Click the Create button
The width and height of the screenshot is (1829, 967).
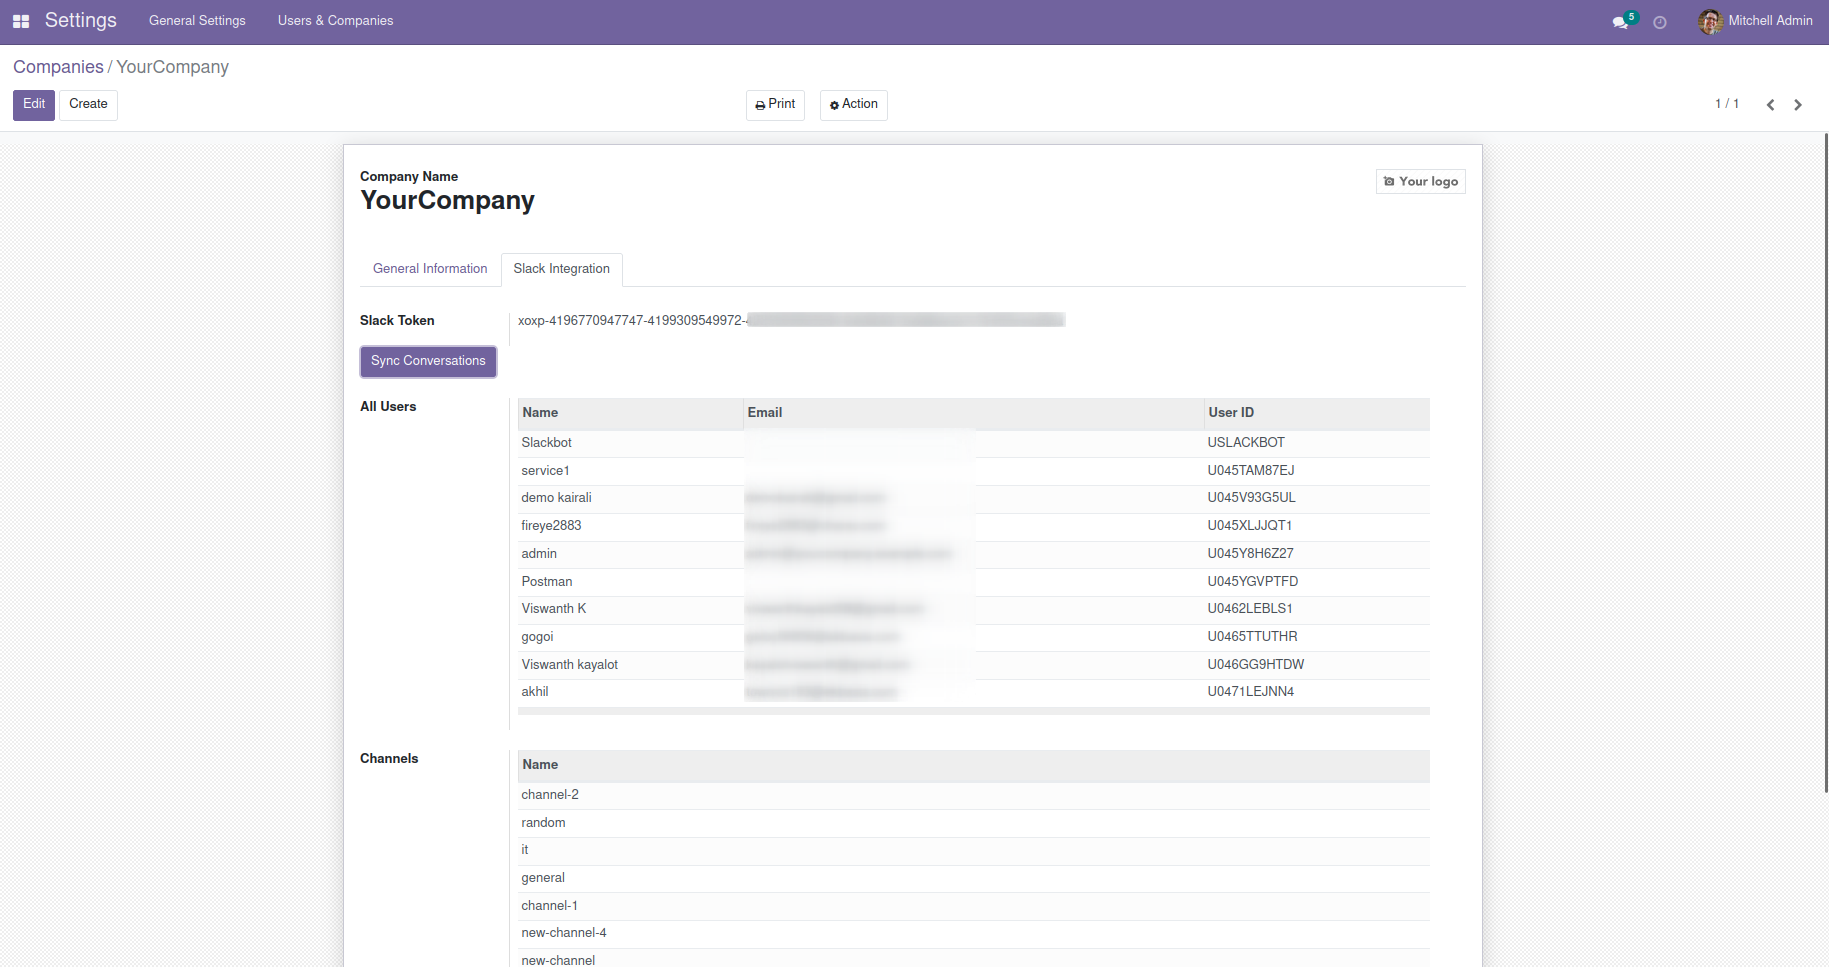tap(88, 105)
